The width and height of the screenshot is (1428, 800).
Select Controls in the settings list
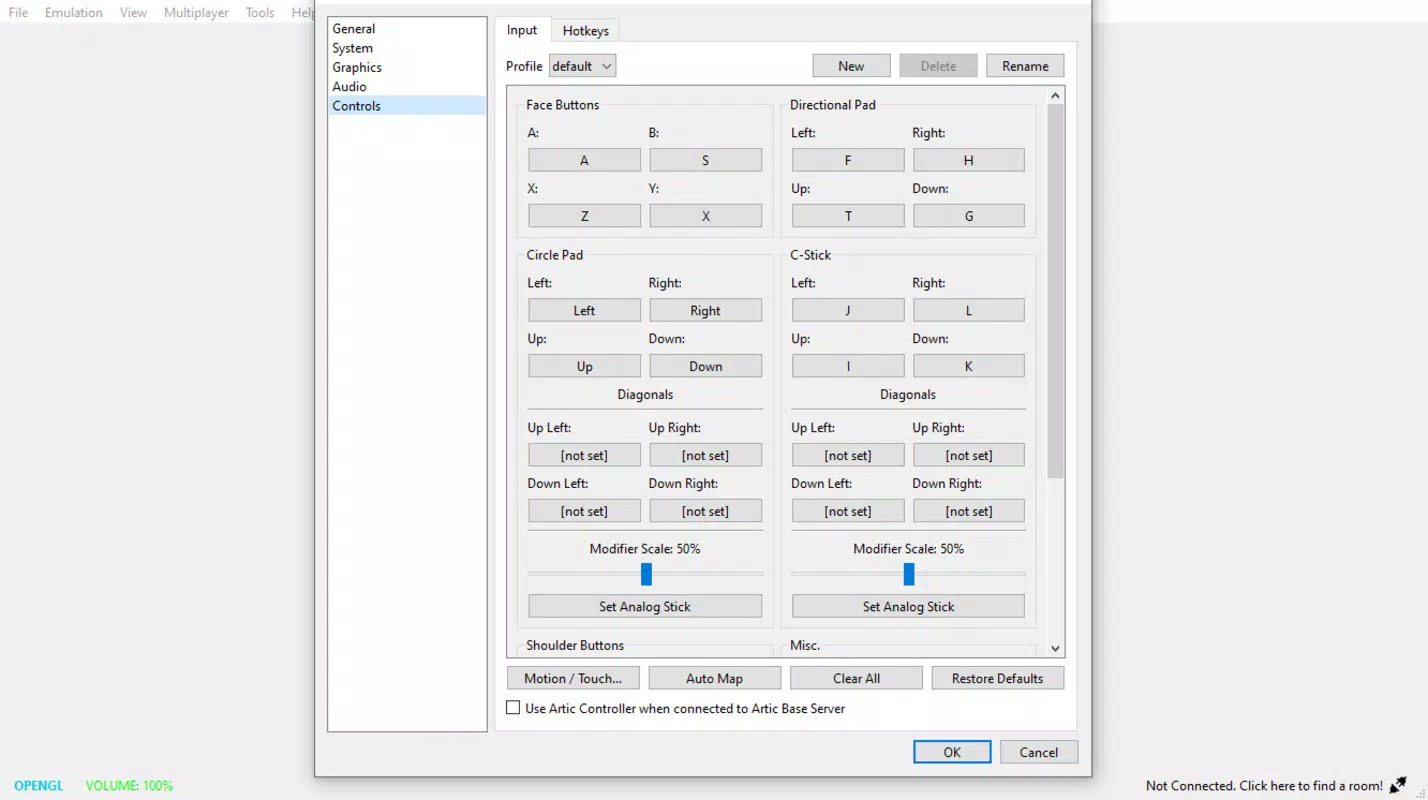407,106
